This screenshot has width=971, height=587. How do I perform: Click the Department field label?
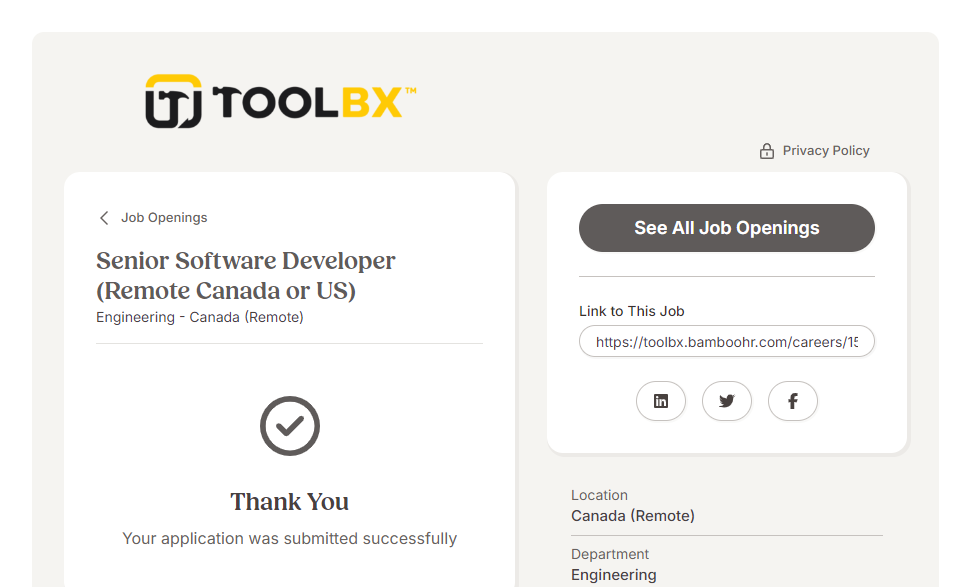pos(610,554)
